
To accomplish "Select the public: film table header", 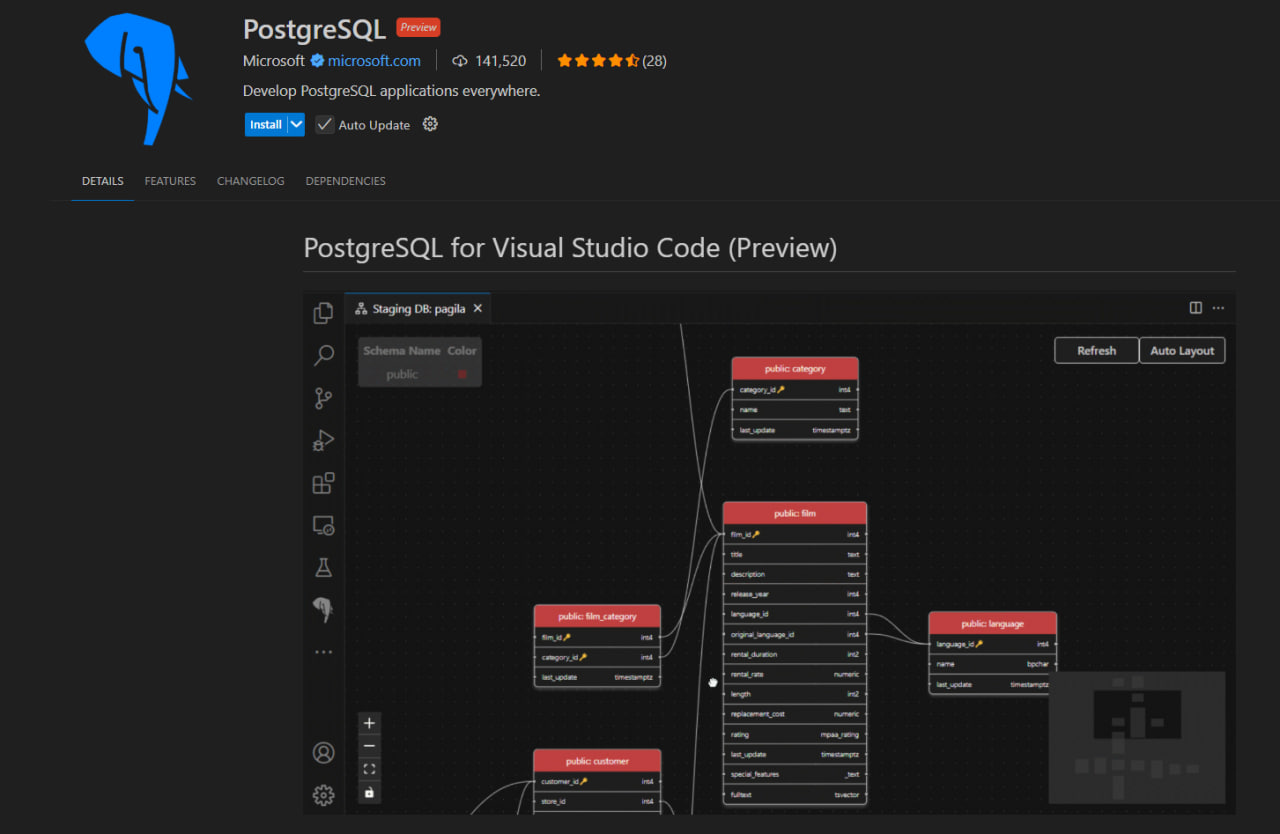I will click(x=795, y=513).
